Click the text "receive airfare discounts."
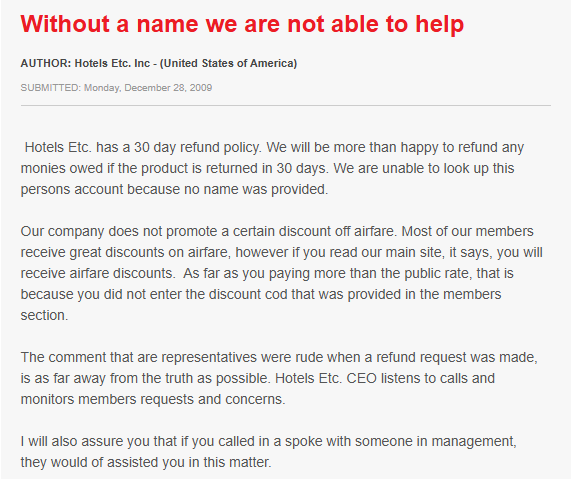 coord(98,274)
